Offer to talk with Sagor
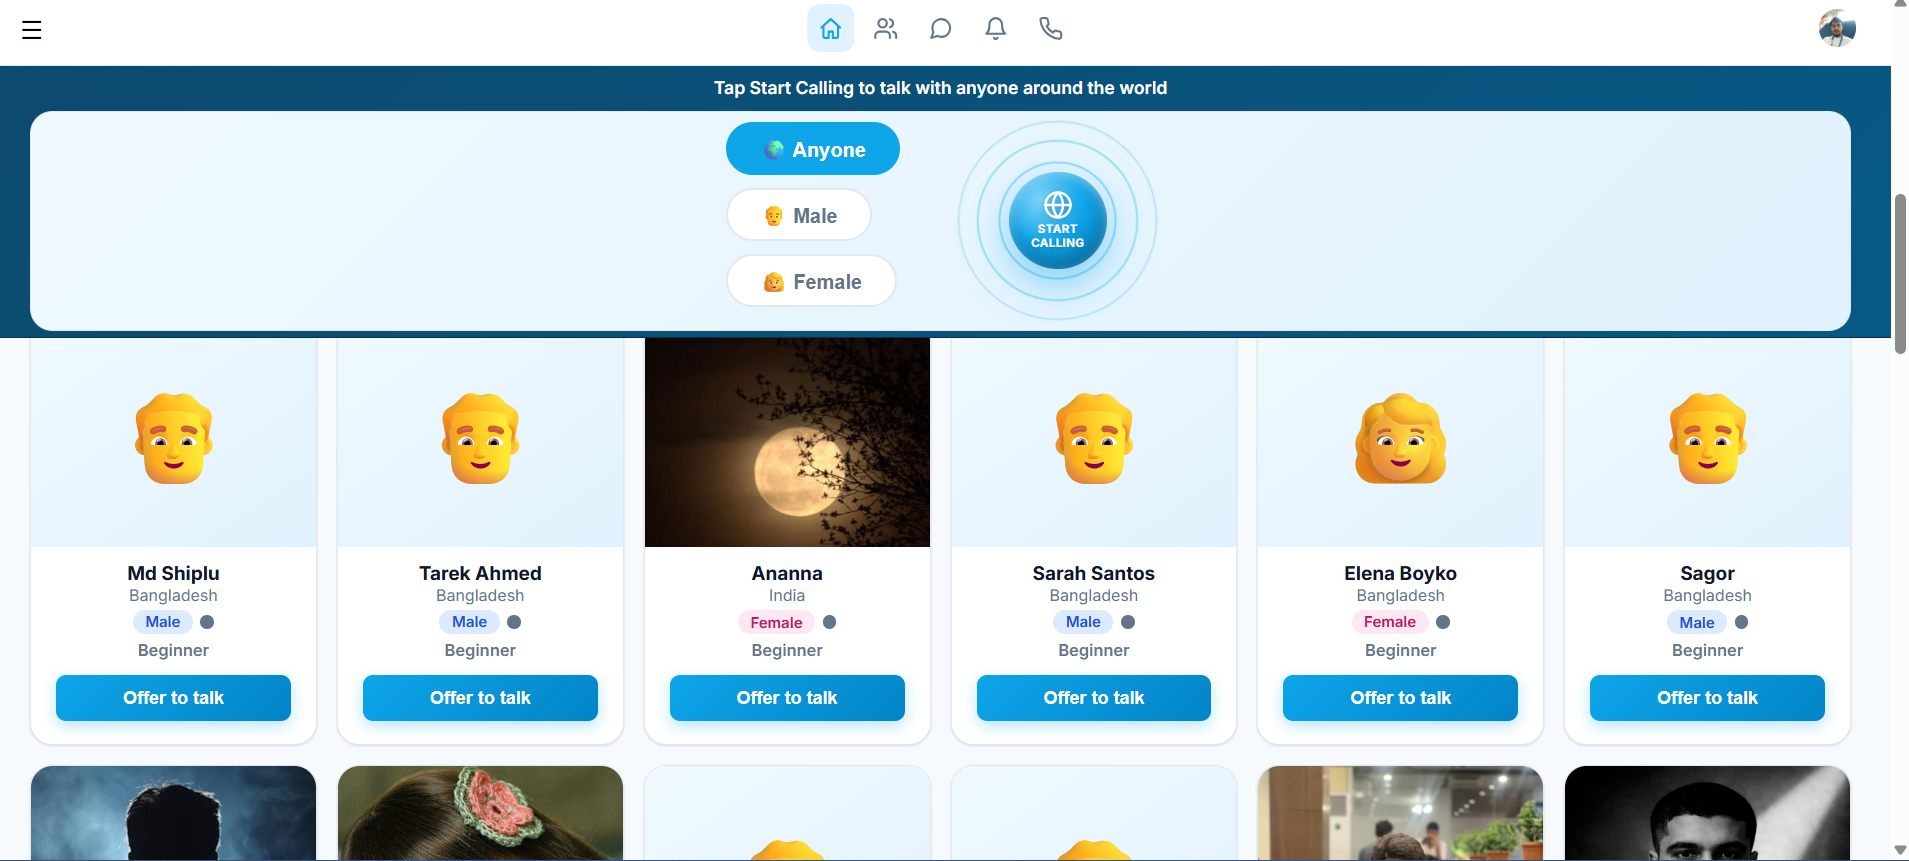 (x=1707, y=698)
